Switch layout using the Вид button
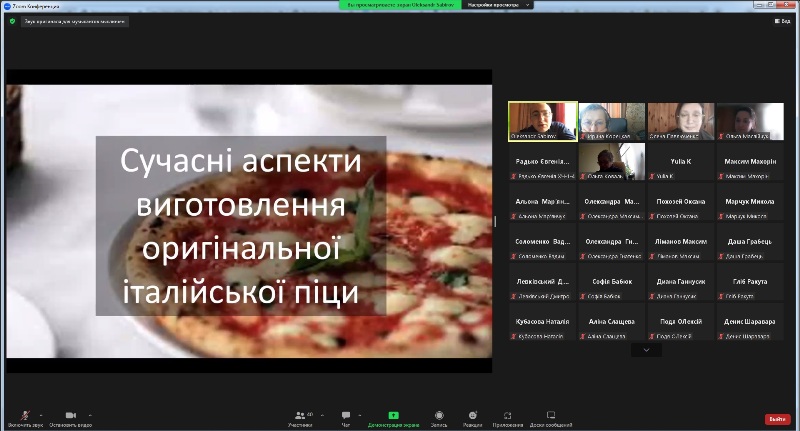800x431 pixels. tap(779, 20)
